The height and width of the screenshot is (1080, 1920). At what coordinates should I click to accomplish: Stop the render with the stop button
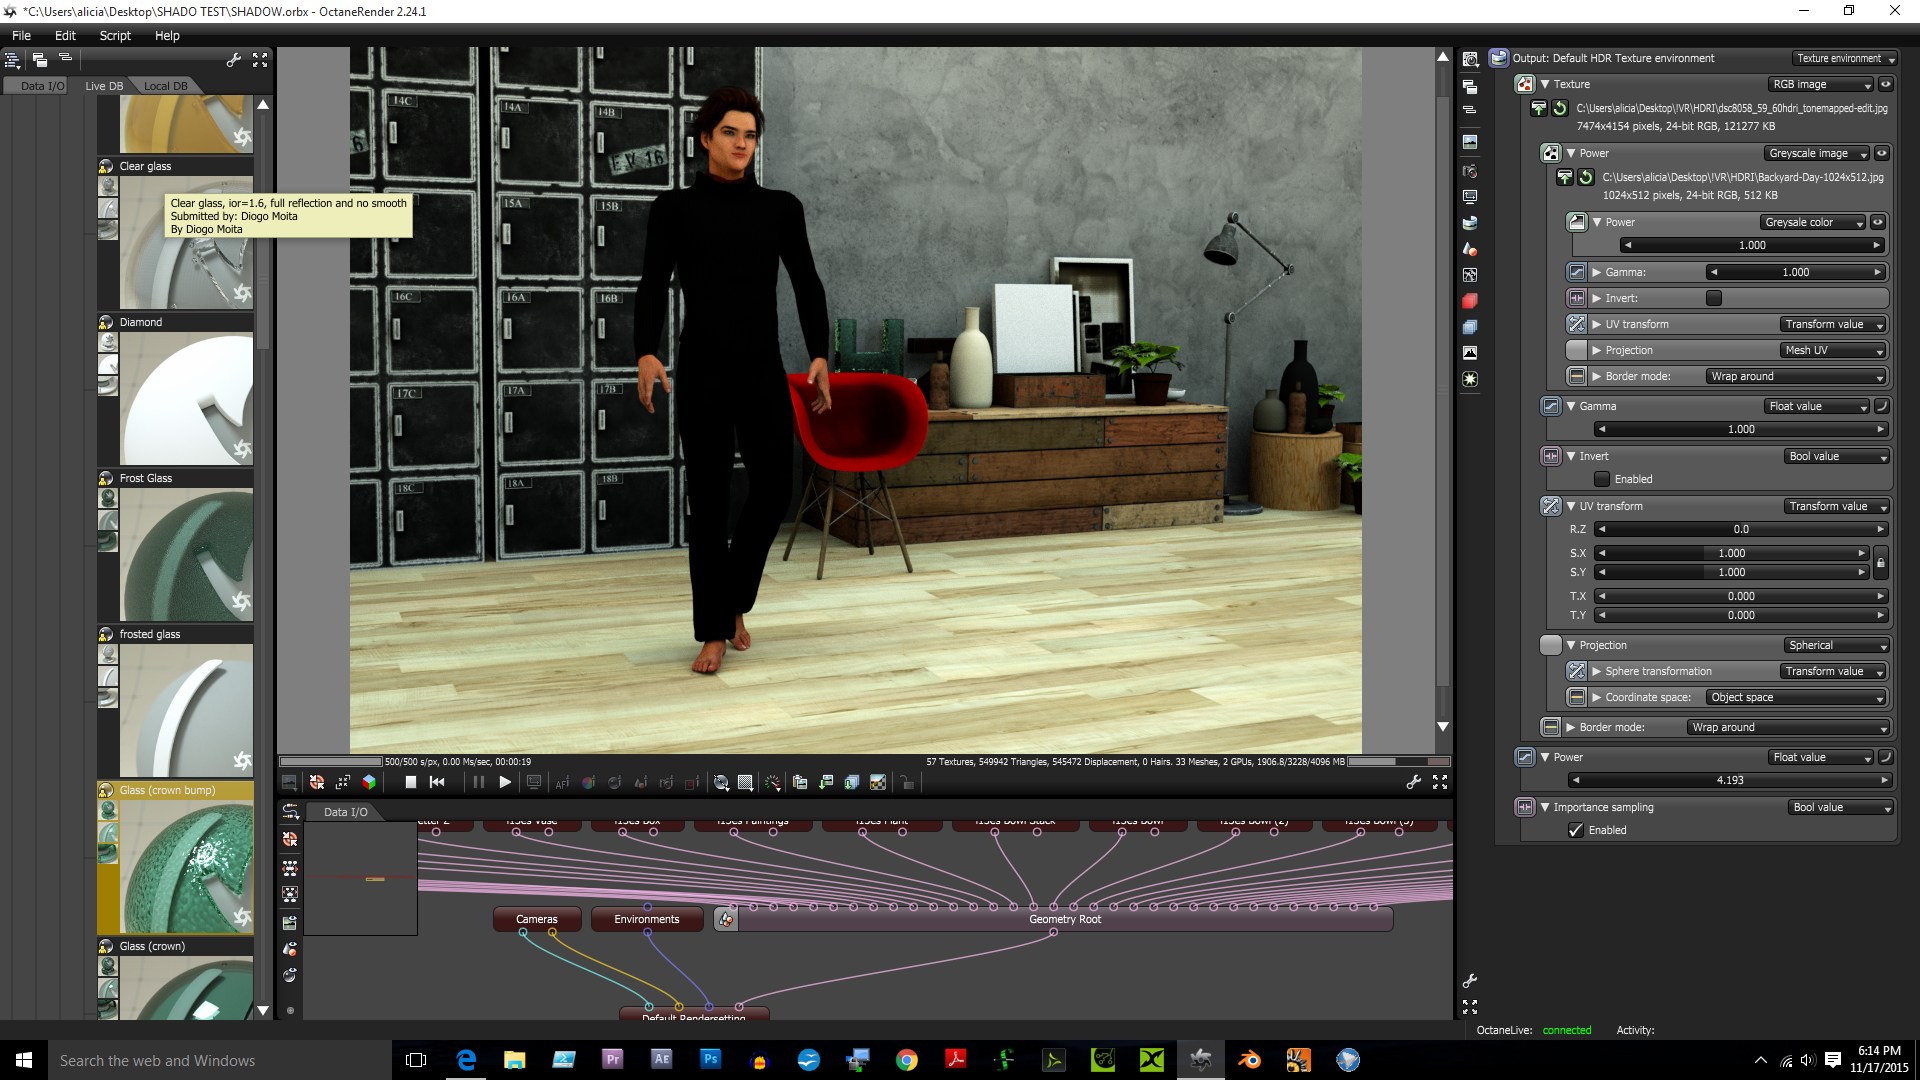410,782
